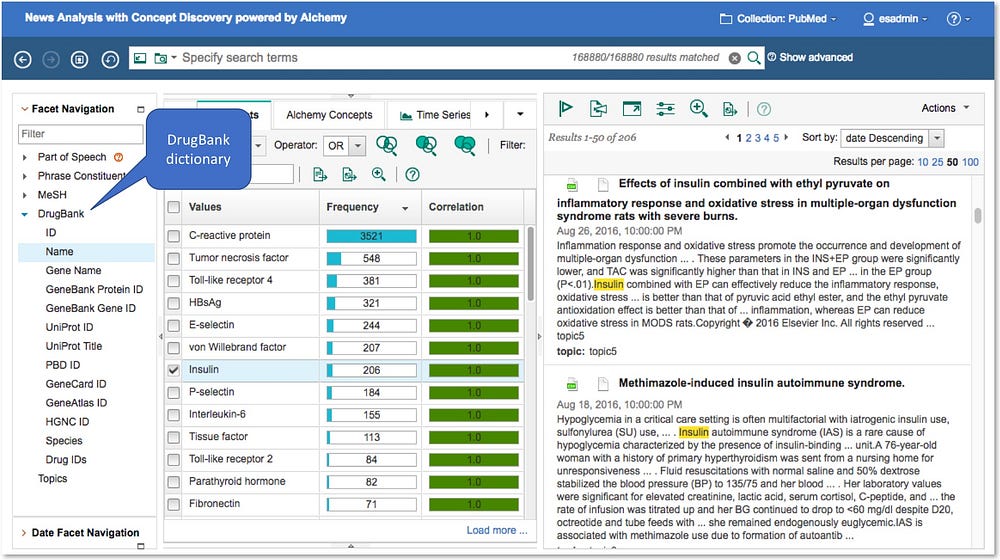Check the E-selectin checkbox
This screenshot has width=1000, height=560.
(173, 325)
